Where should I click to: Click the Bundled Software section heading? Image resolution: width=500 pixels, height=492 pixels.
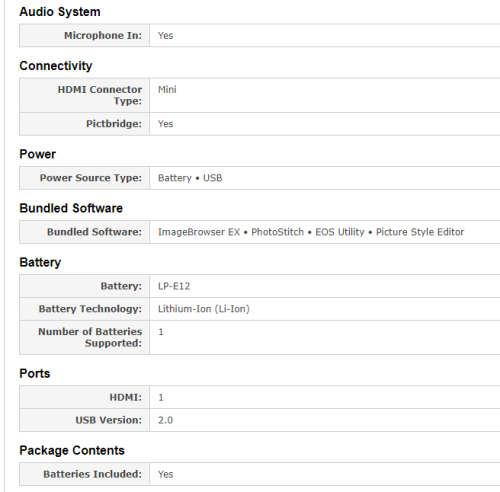pyautogui.click(x=71, y=208)
